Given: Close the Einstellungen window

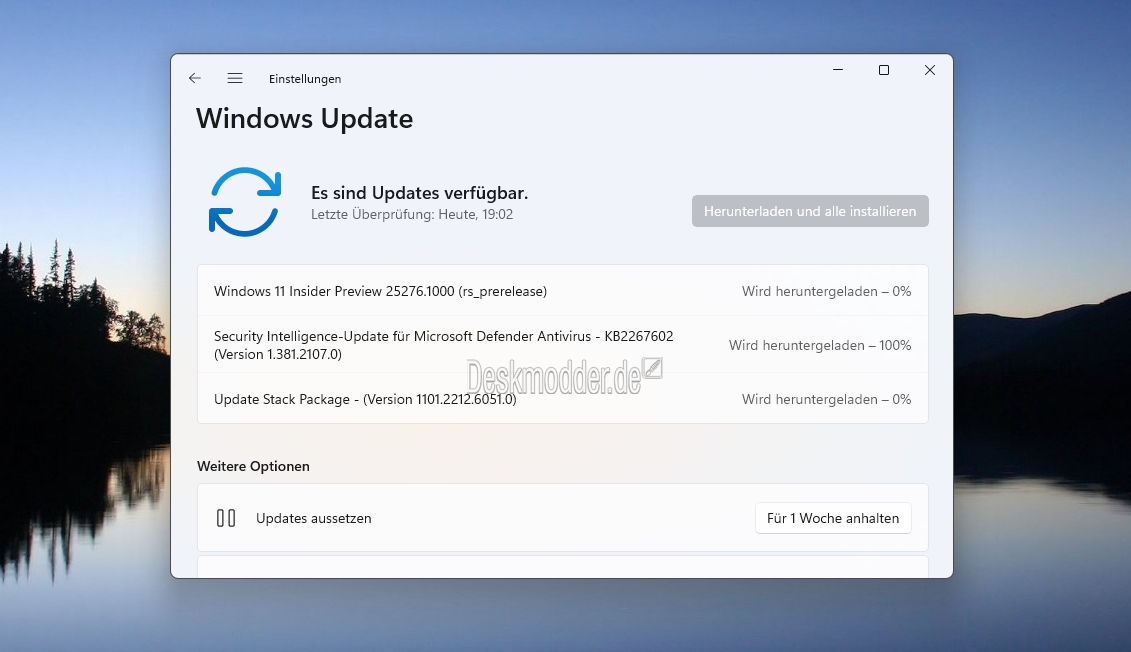Looking at the screenshot, I should [930, 70].
